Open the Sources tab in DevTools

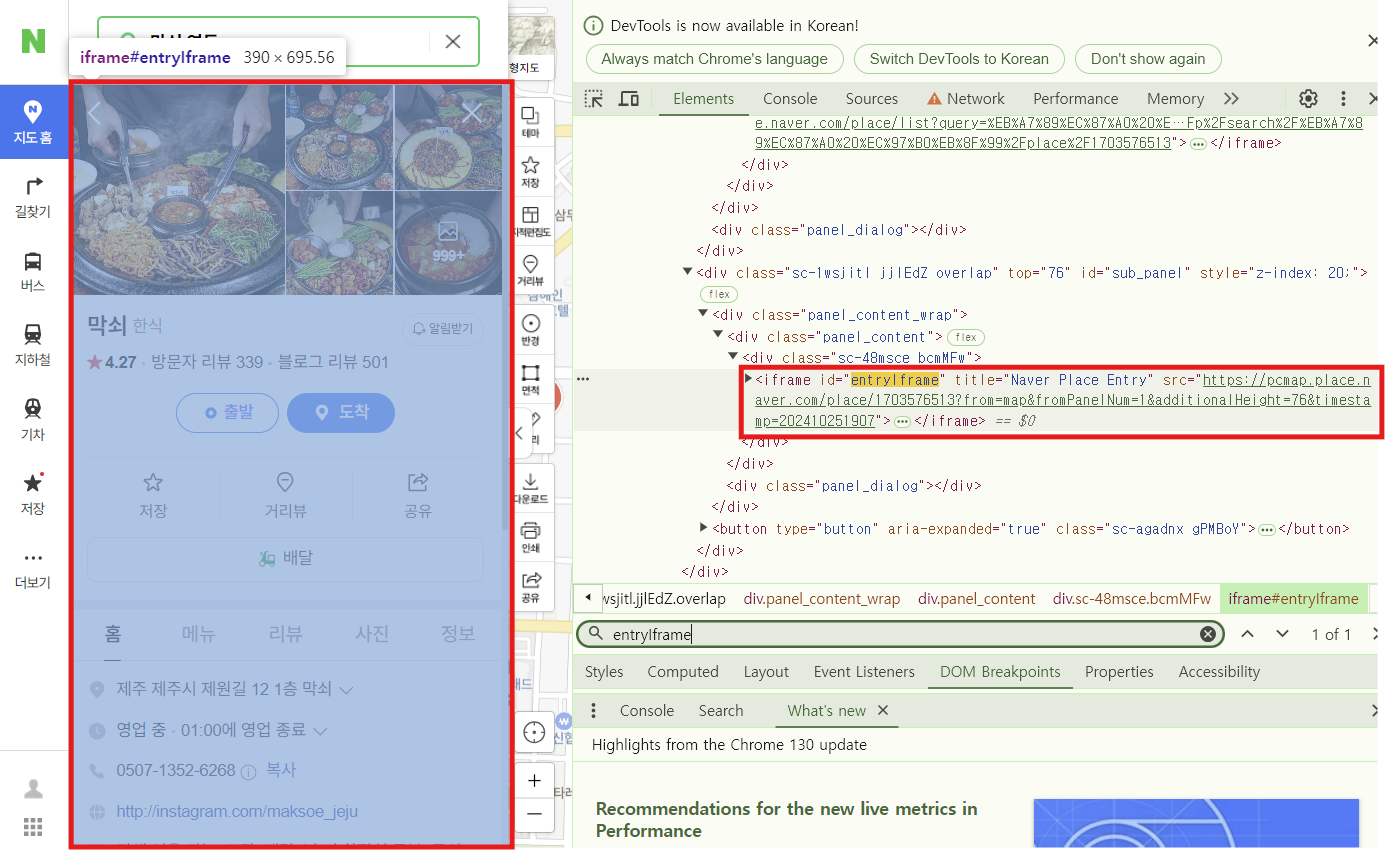tap(872, 98)
